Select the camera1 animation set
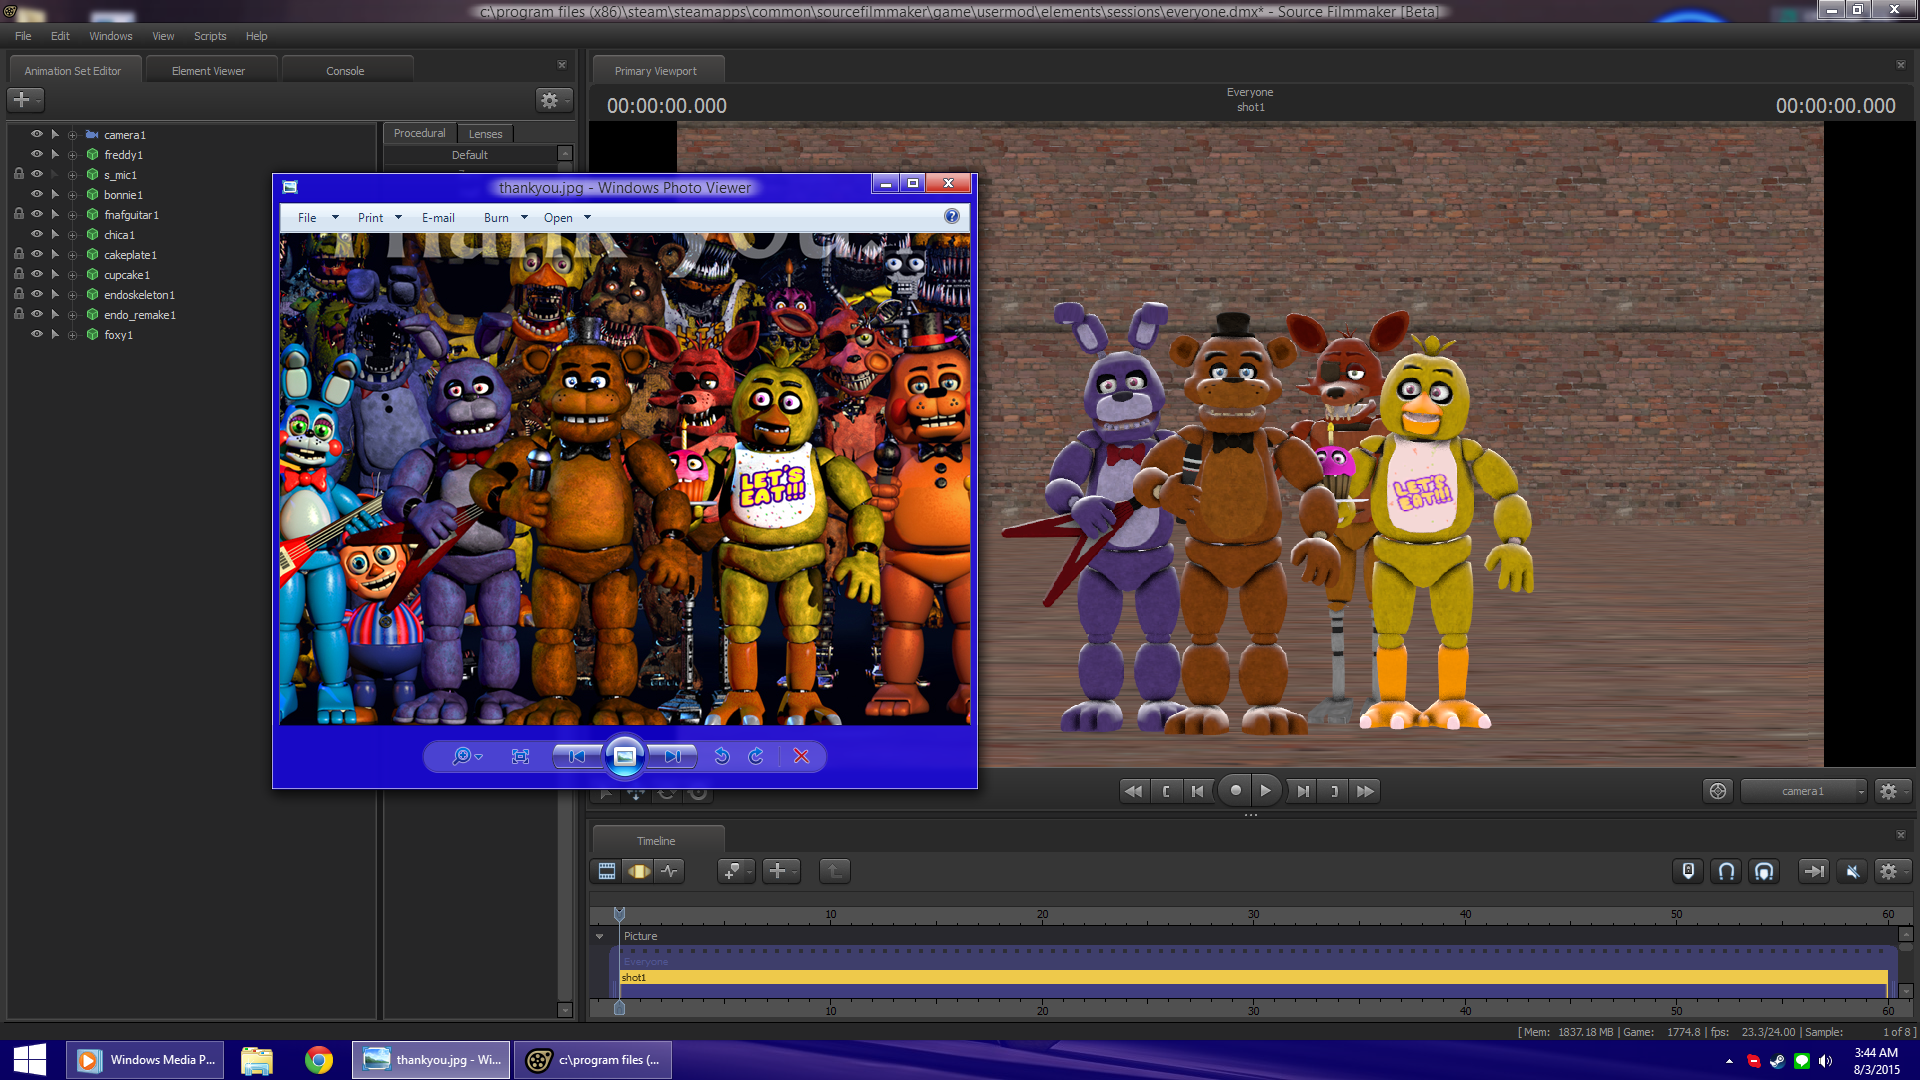Image resolution: width=1920 pixels, height=1080 pixels. 125,135
